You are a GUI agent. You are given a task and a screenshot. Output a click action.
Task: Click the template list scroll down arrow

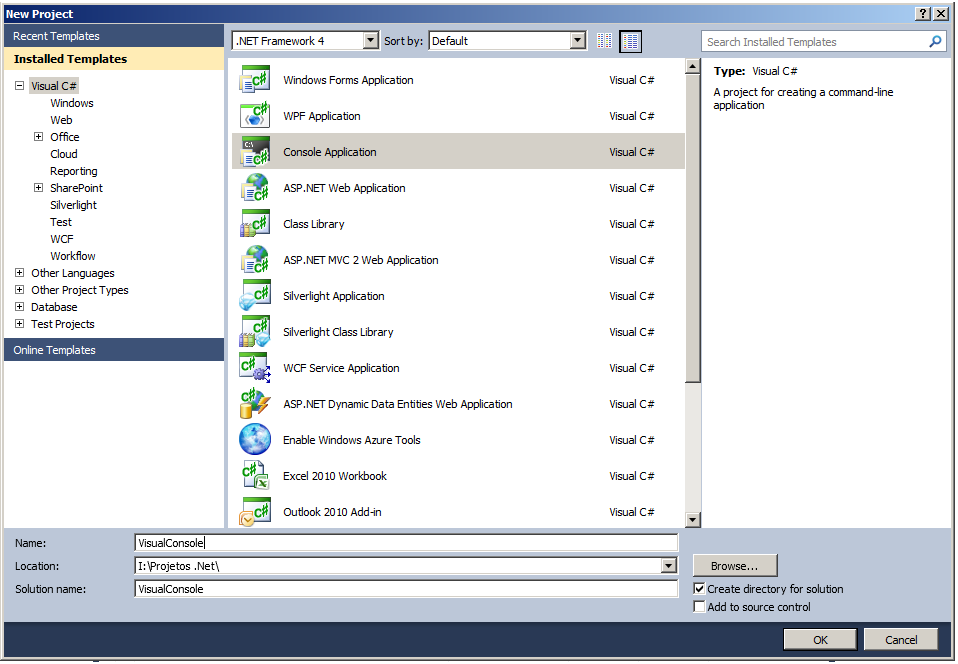tap(693, 519)
